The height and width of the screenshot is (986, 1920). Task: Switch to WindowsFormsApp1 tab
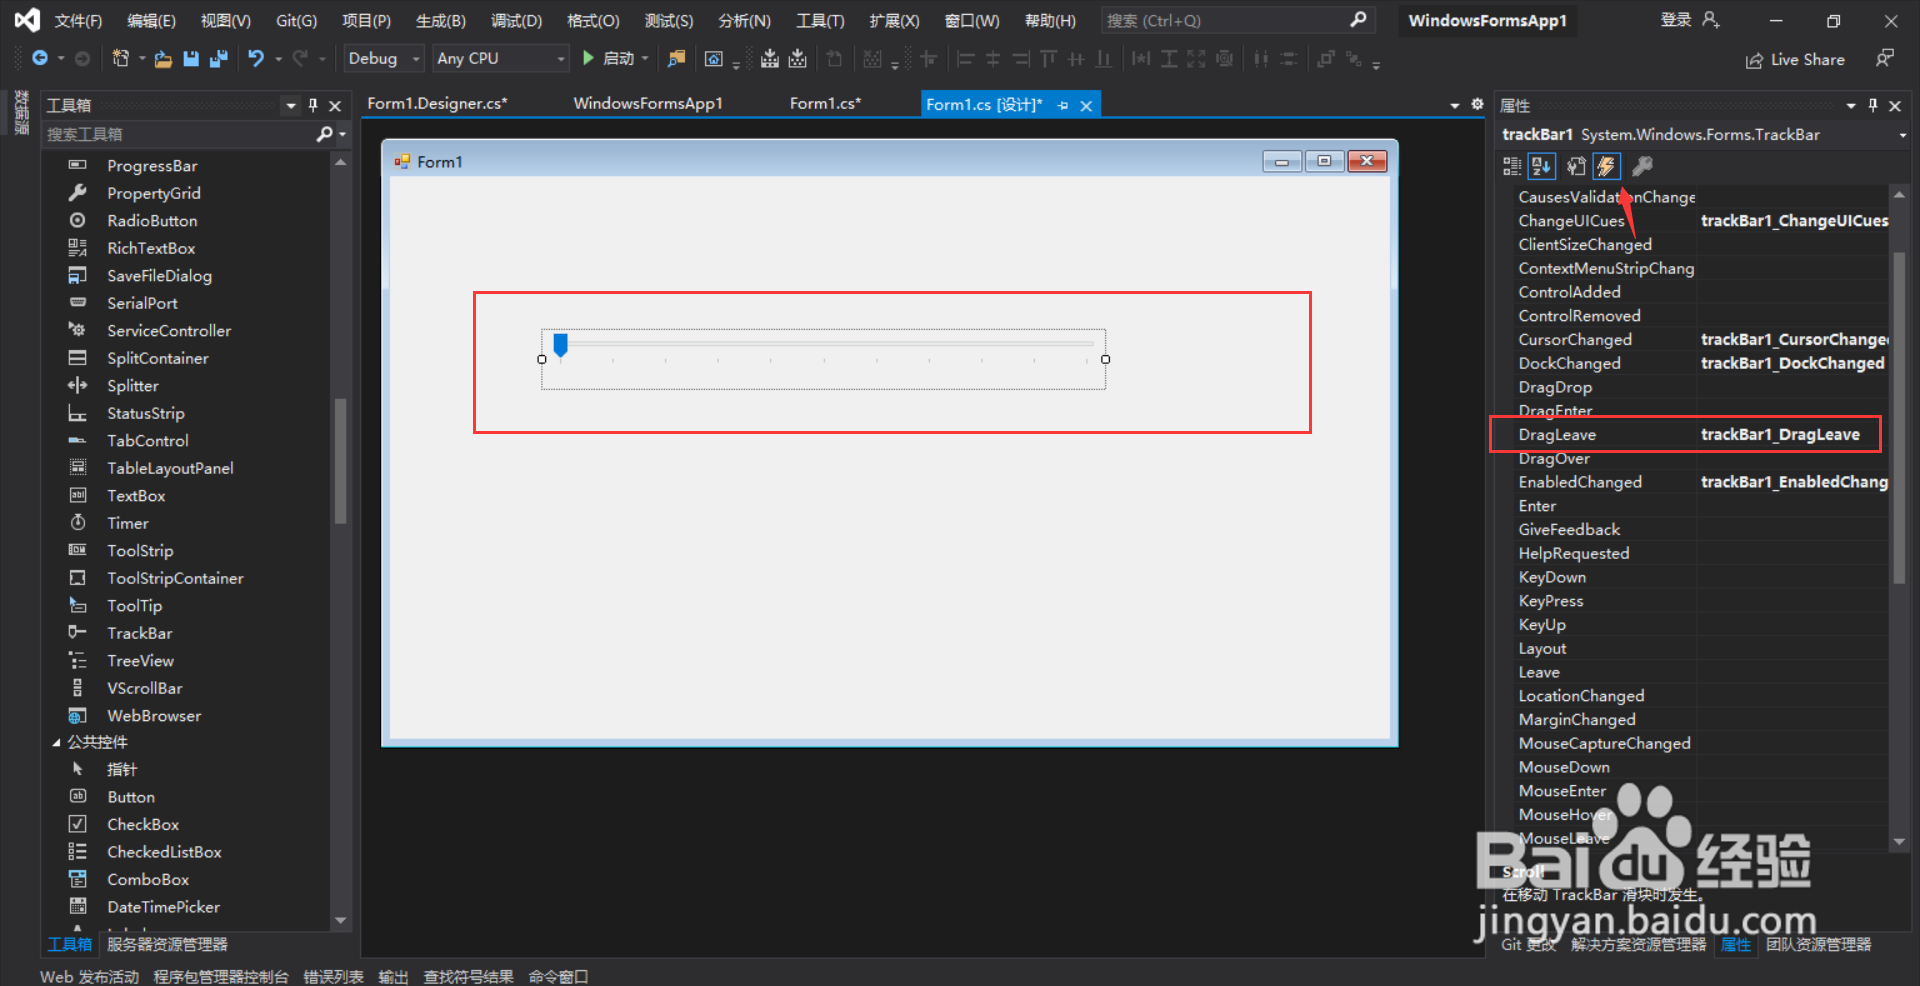coord(648,103)
